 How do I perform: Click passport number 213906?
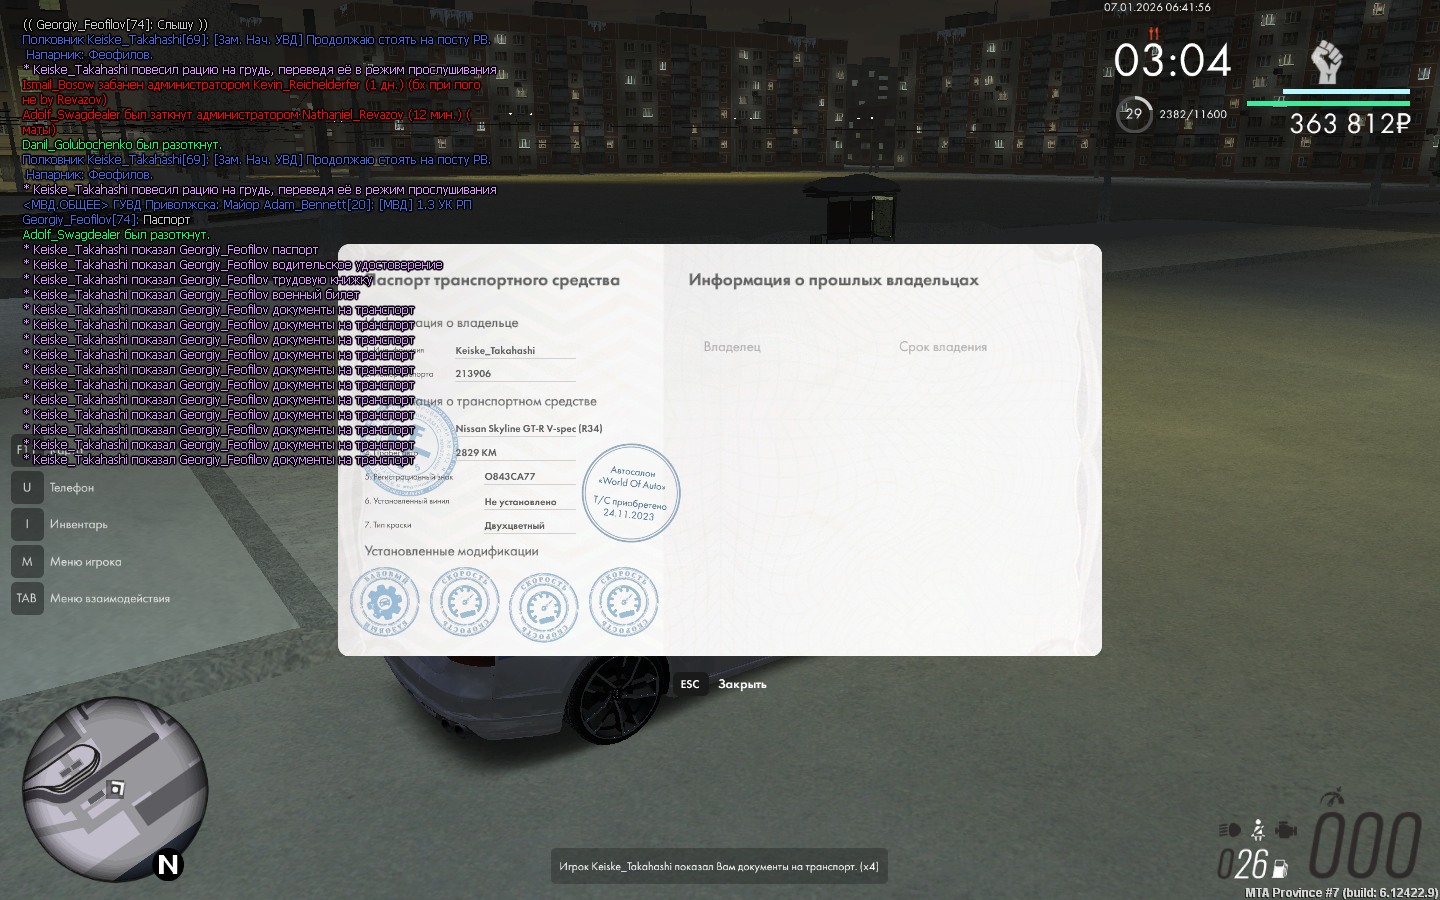click(473, 374)
